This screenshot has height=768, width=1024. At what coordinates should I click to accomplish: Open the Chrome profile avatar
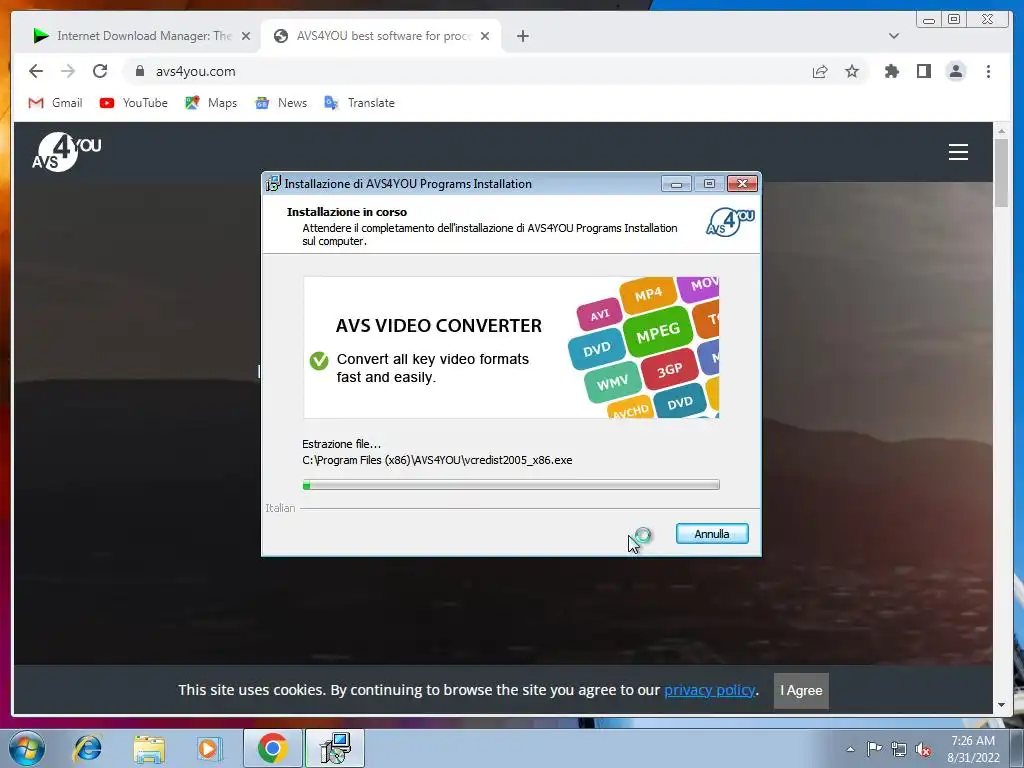click(x=955, y=71)
